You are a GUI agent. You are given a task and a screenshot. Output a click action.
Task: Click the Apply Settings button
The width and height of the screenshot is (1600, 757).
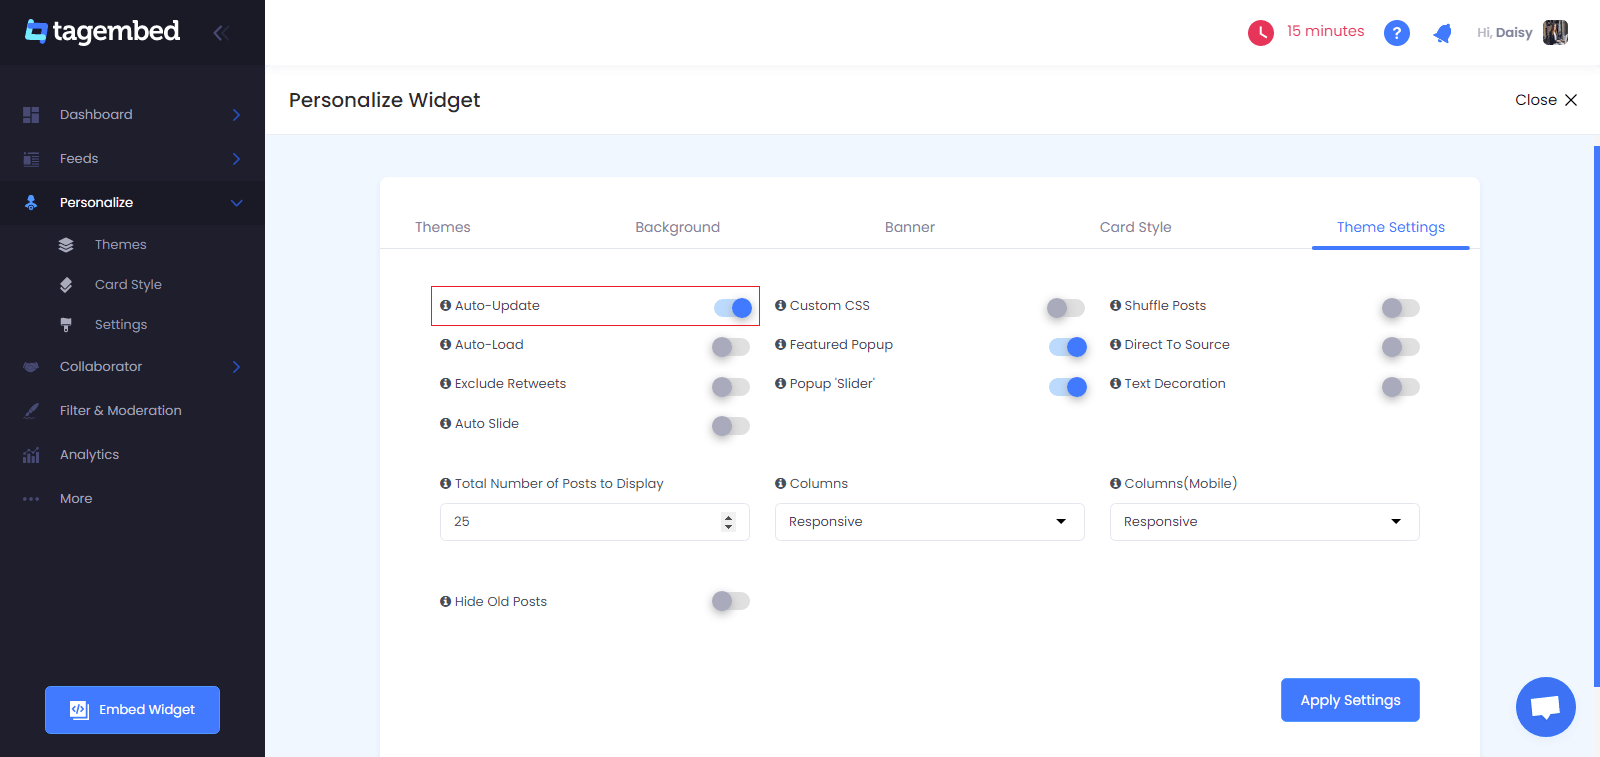(x=1350, y=700)
